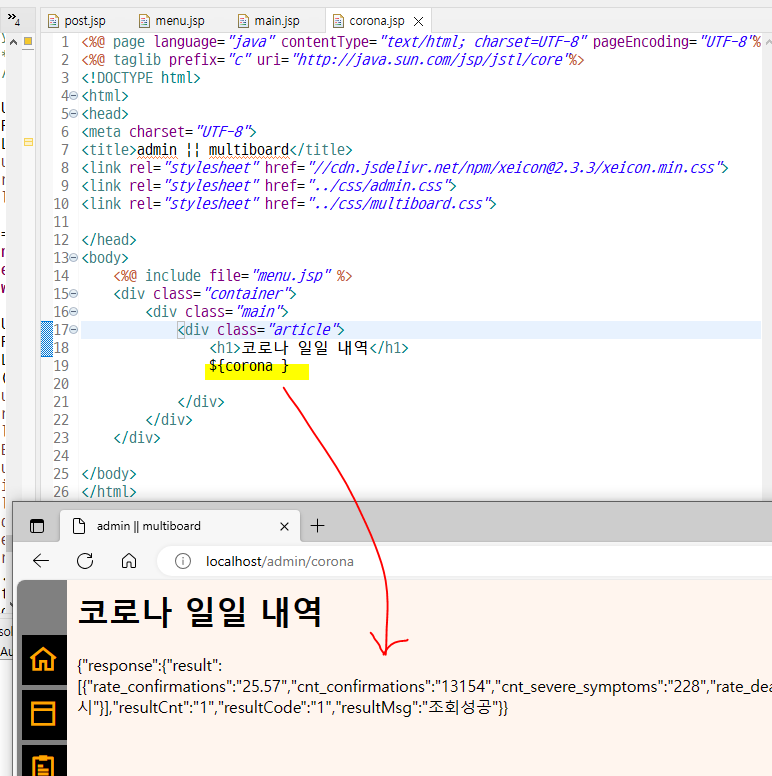Click the JSON response text in page
The height and width of the screenshot is (776, 772).
pos(425,686)
